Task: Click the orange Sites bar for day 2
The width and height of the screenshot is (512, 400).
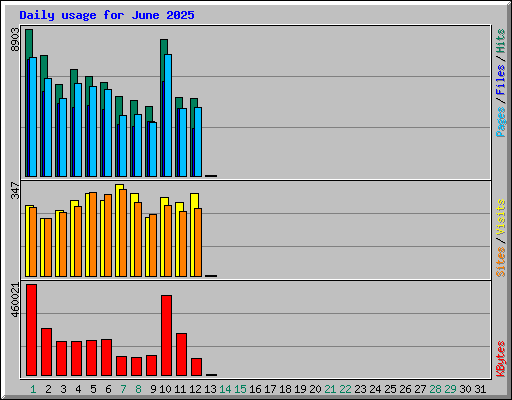Action: pyautogui.click(x=48, y=247)
